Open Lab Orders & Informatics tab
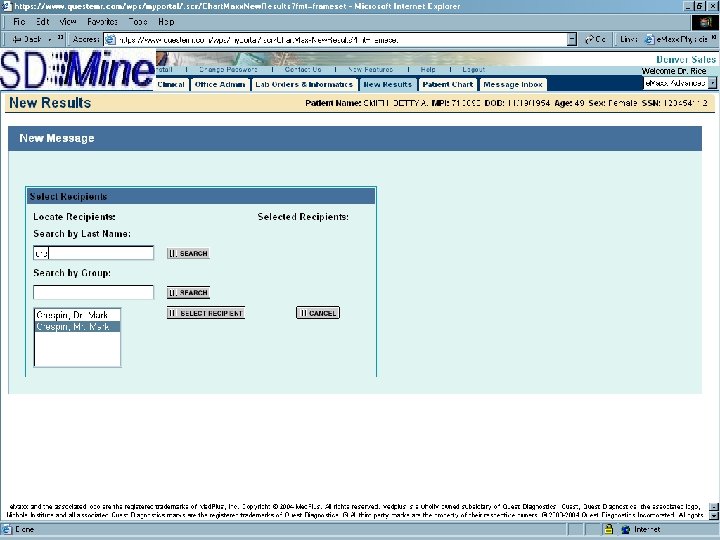The height and width of the screenshot is (540, 720). [304, 84]
